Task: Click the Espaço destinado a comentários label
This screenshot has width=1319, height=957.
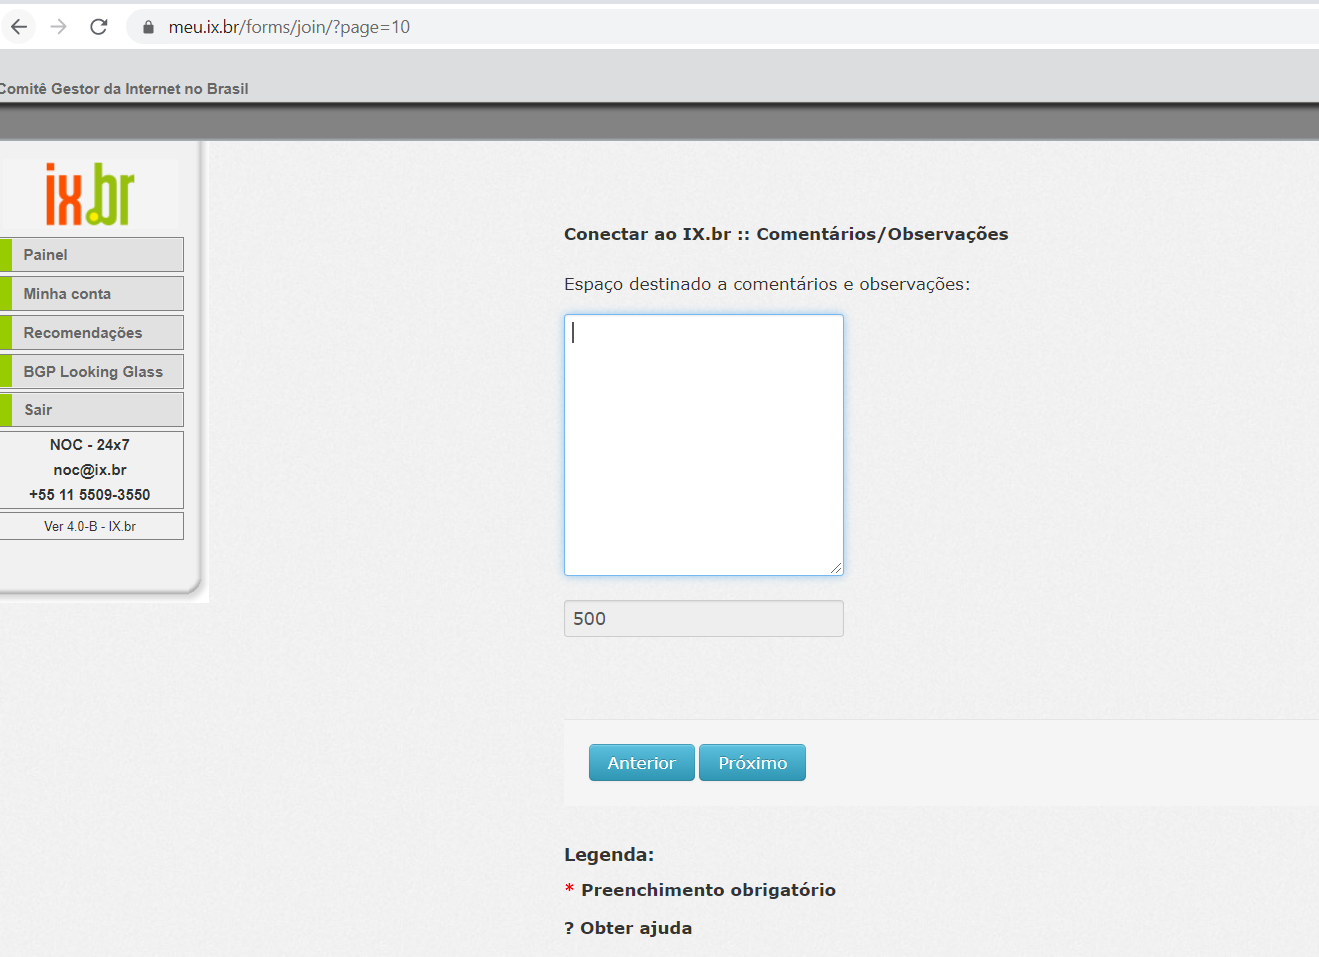Action: [x=767, y=284]
